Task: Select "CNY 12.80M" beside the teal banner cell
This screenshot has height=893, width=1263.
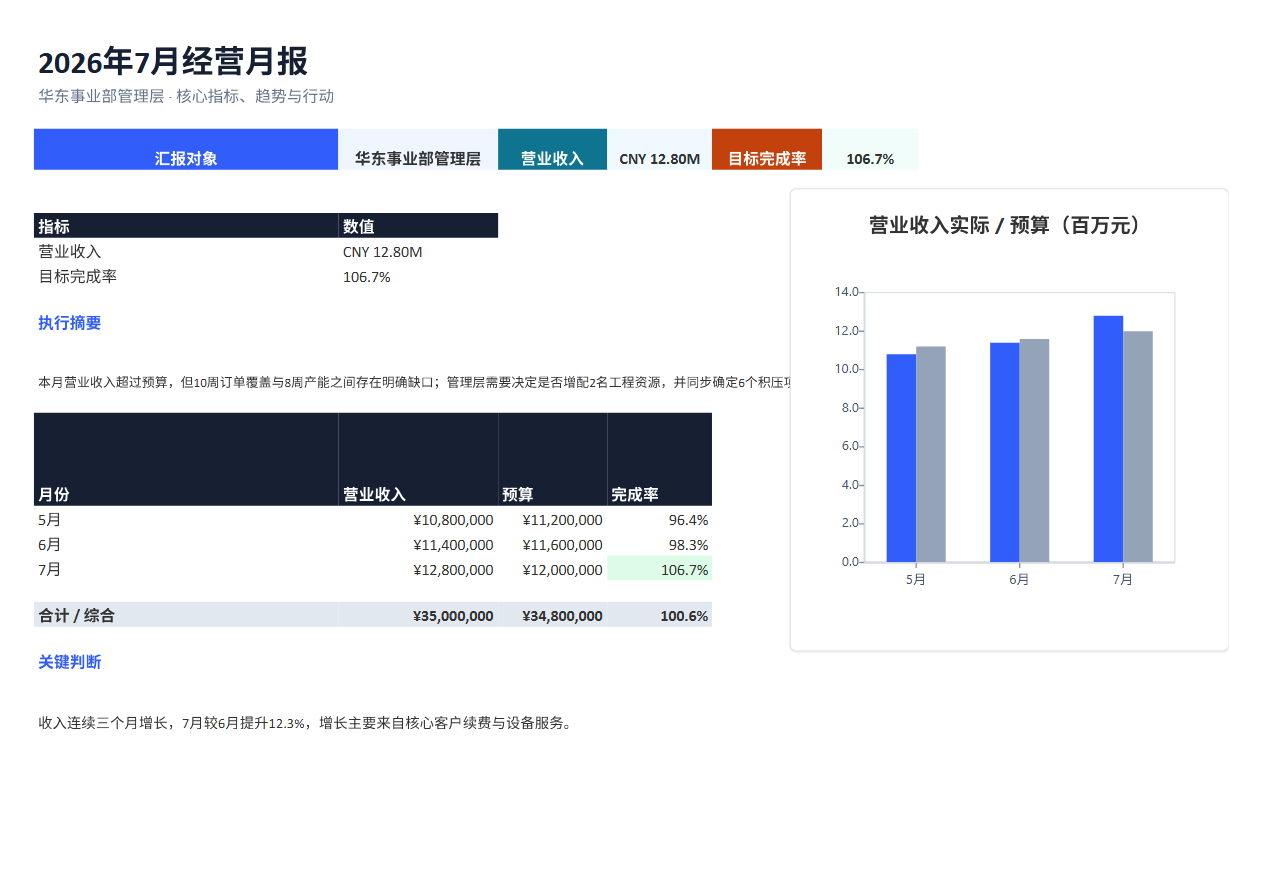Action: 659,149
